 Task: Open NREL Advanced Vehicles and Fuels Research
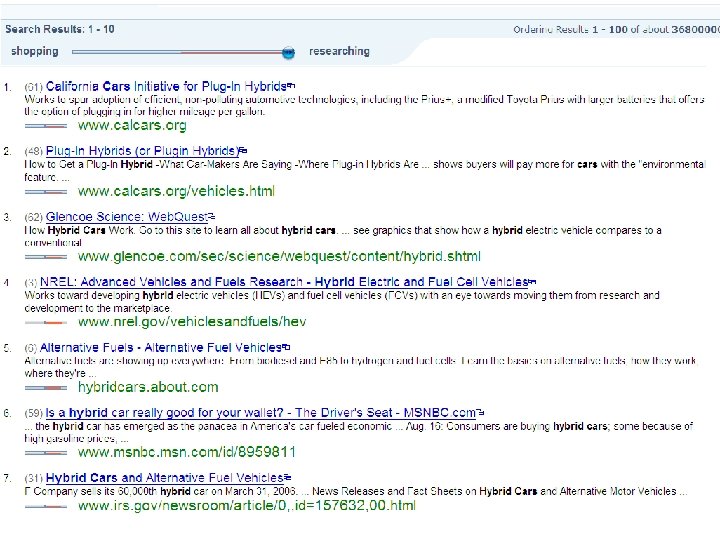tap(284, 282)
